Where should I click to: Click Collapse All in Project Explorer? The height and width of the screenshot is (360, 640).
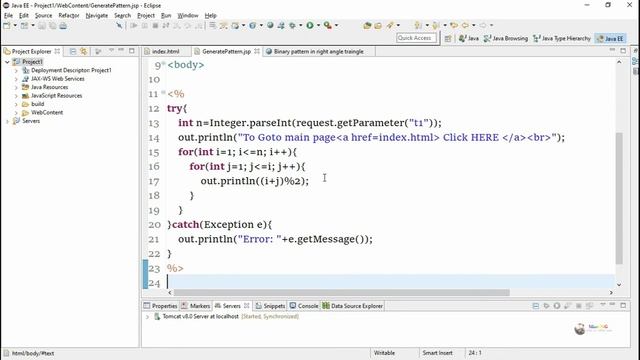(73, 51)
